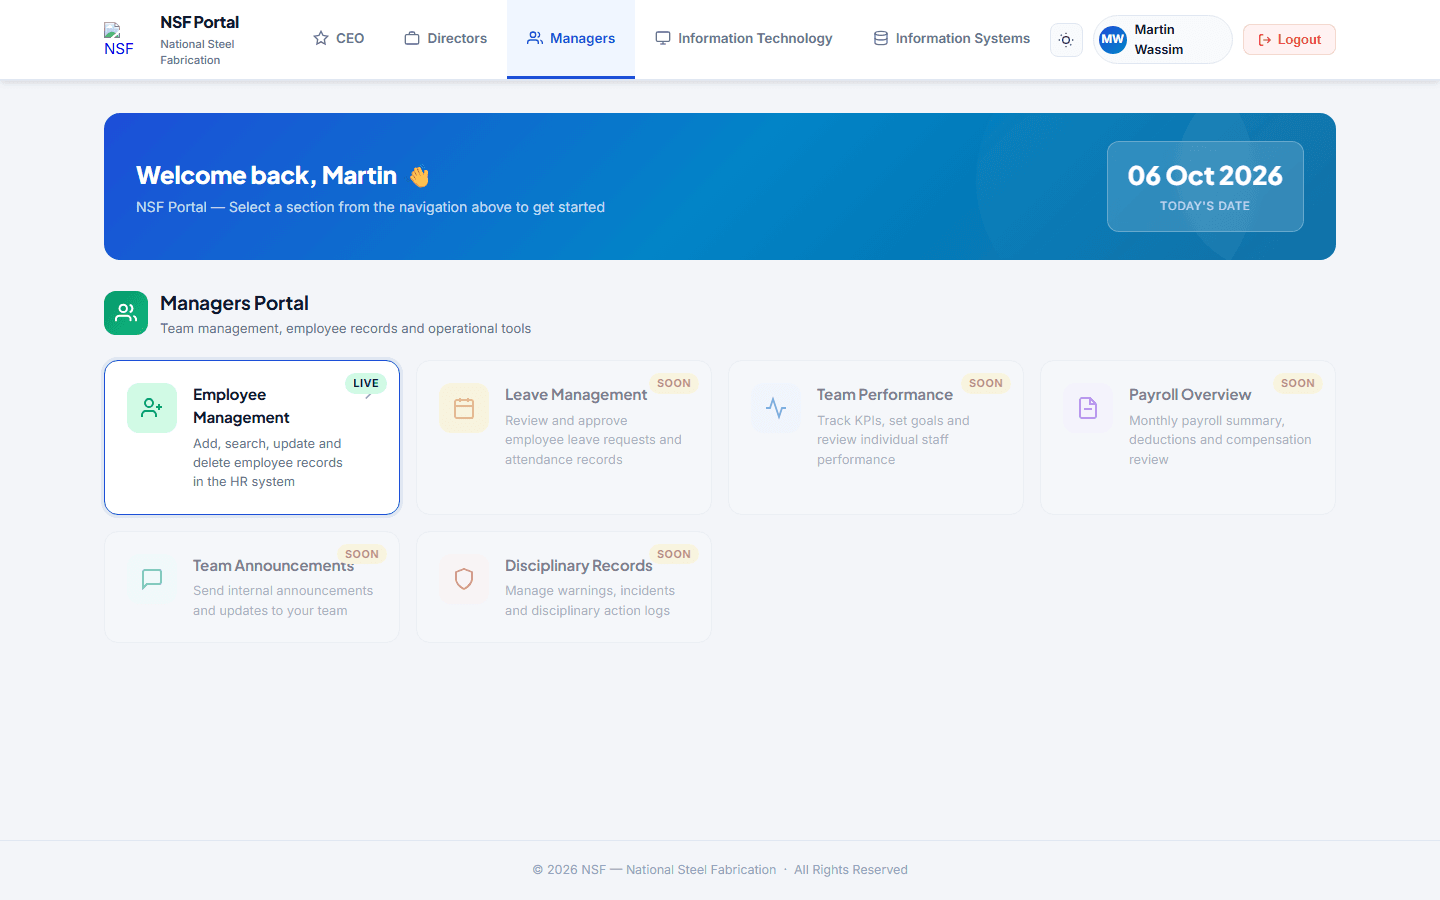This screenshot has height=900, width=1440.
Task: Switch to the Directors tab
Action: (446, 38)
